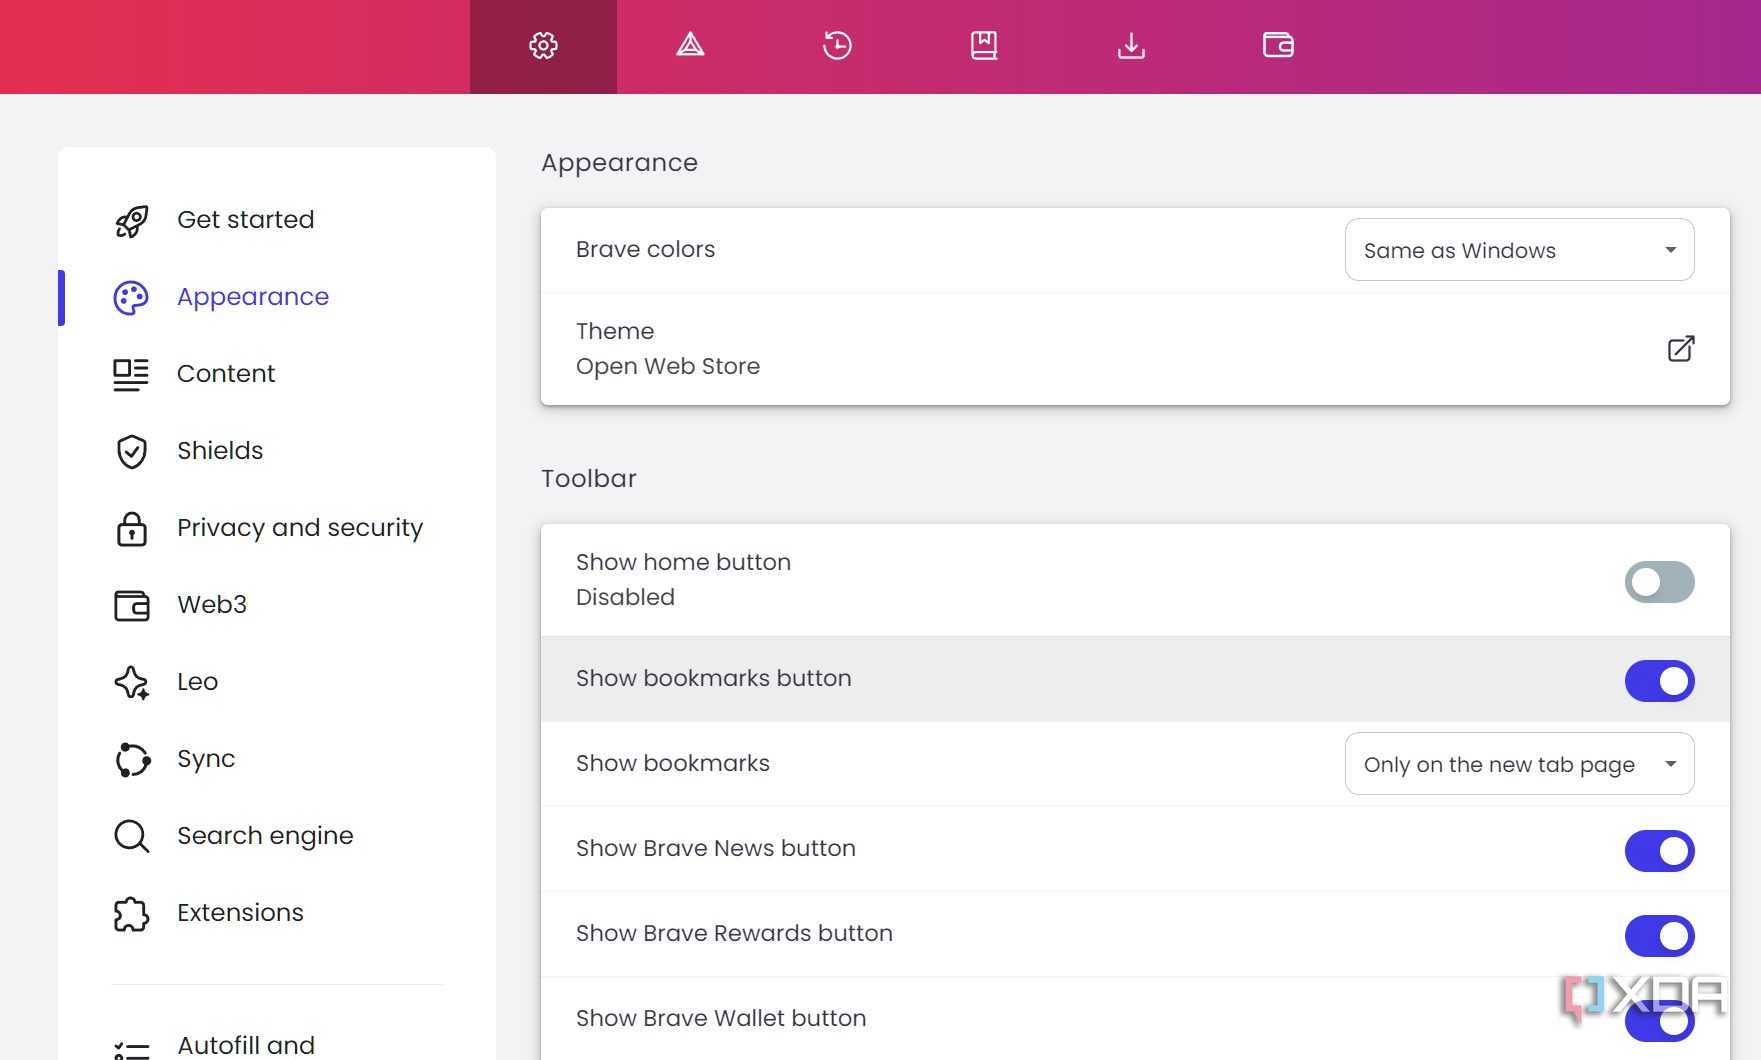
Task: Open the History clock icon in top bar
Action: [837, 45]
